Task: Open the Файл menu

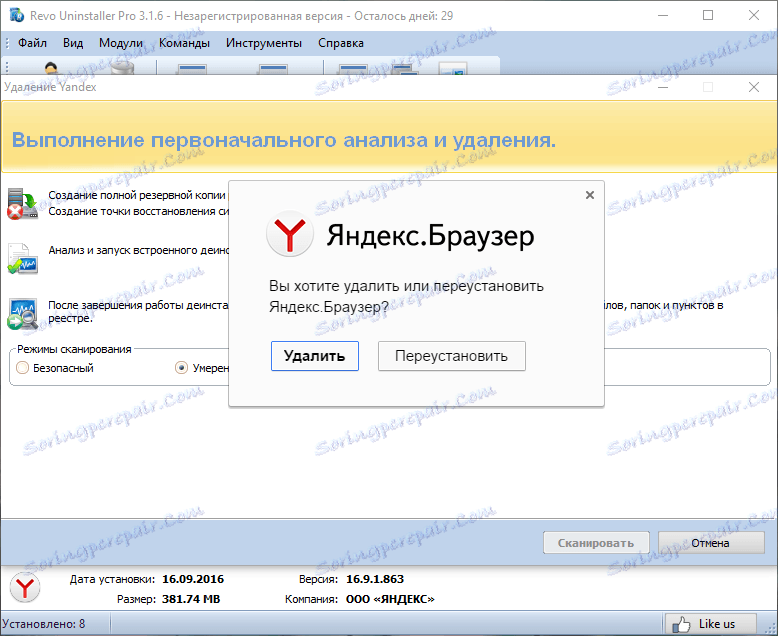Action: pos(32,43)
